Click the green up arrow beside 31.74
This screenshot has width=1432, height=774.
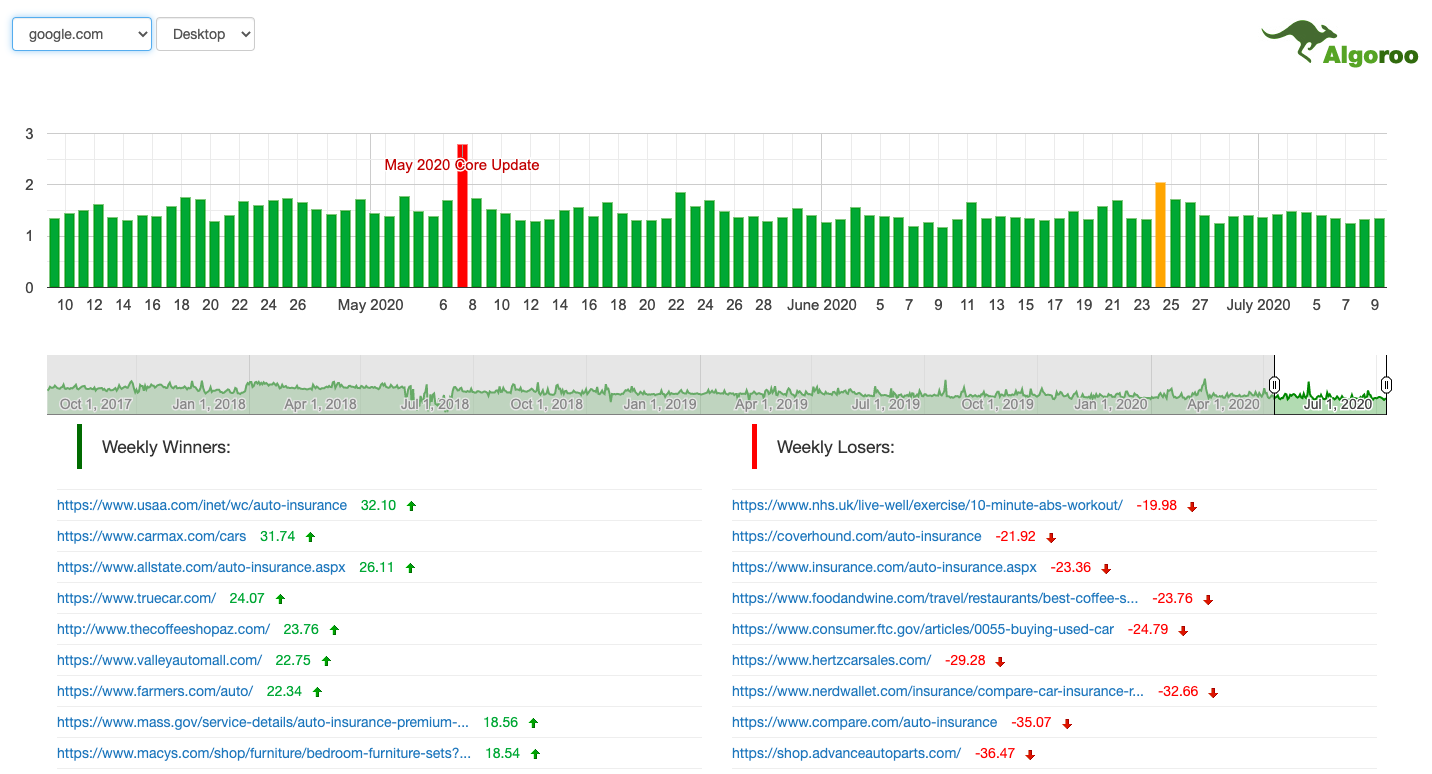(x=310, y=537)
